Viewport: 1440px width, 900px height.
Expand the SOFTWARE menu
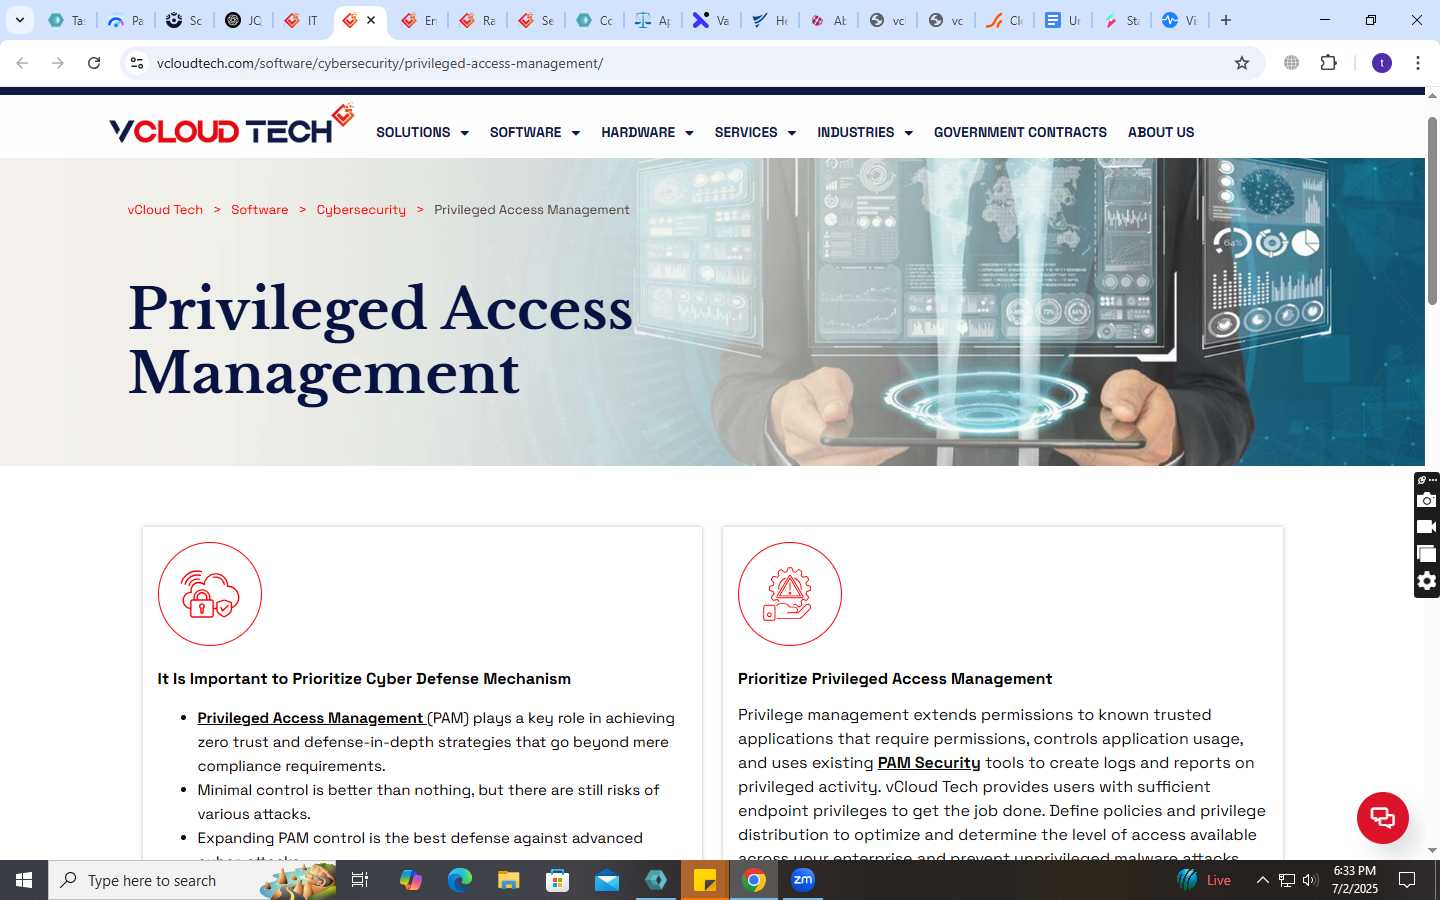pos(535,132)
